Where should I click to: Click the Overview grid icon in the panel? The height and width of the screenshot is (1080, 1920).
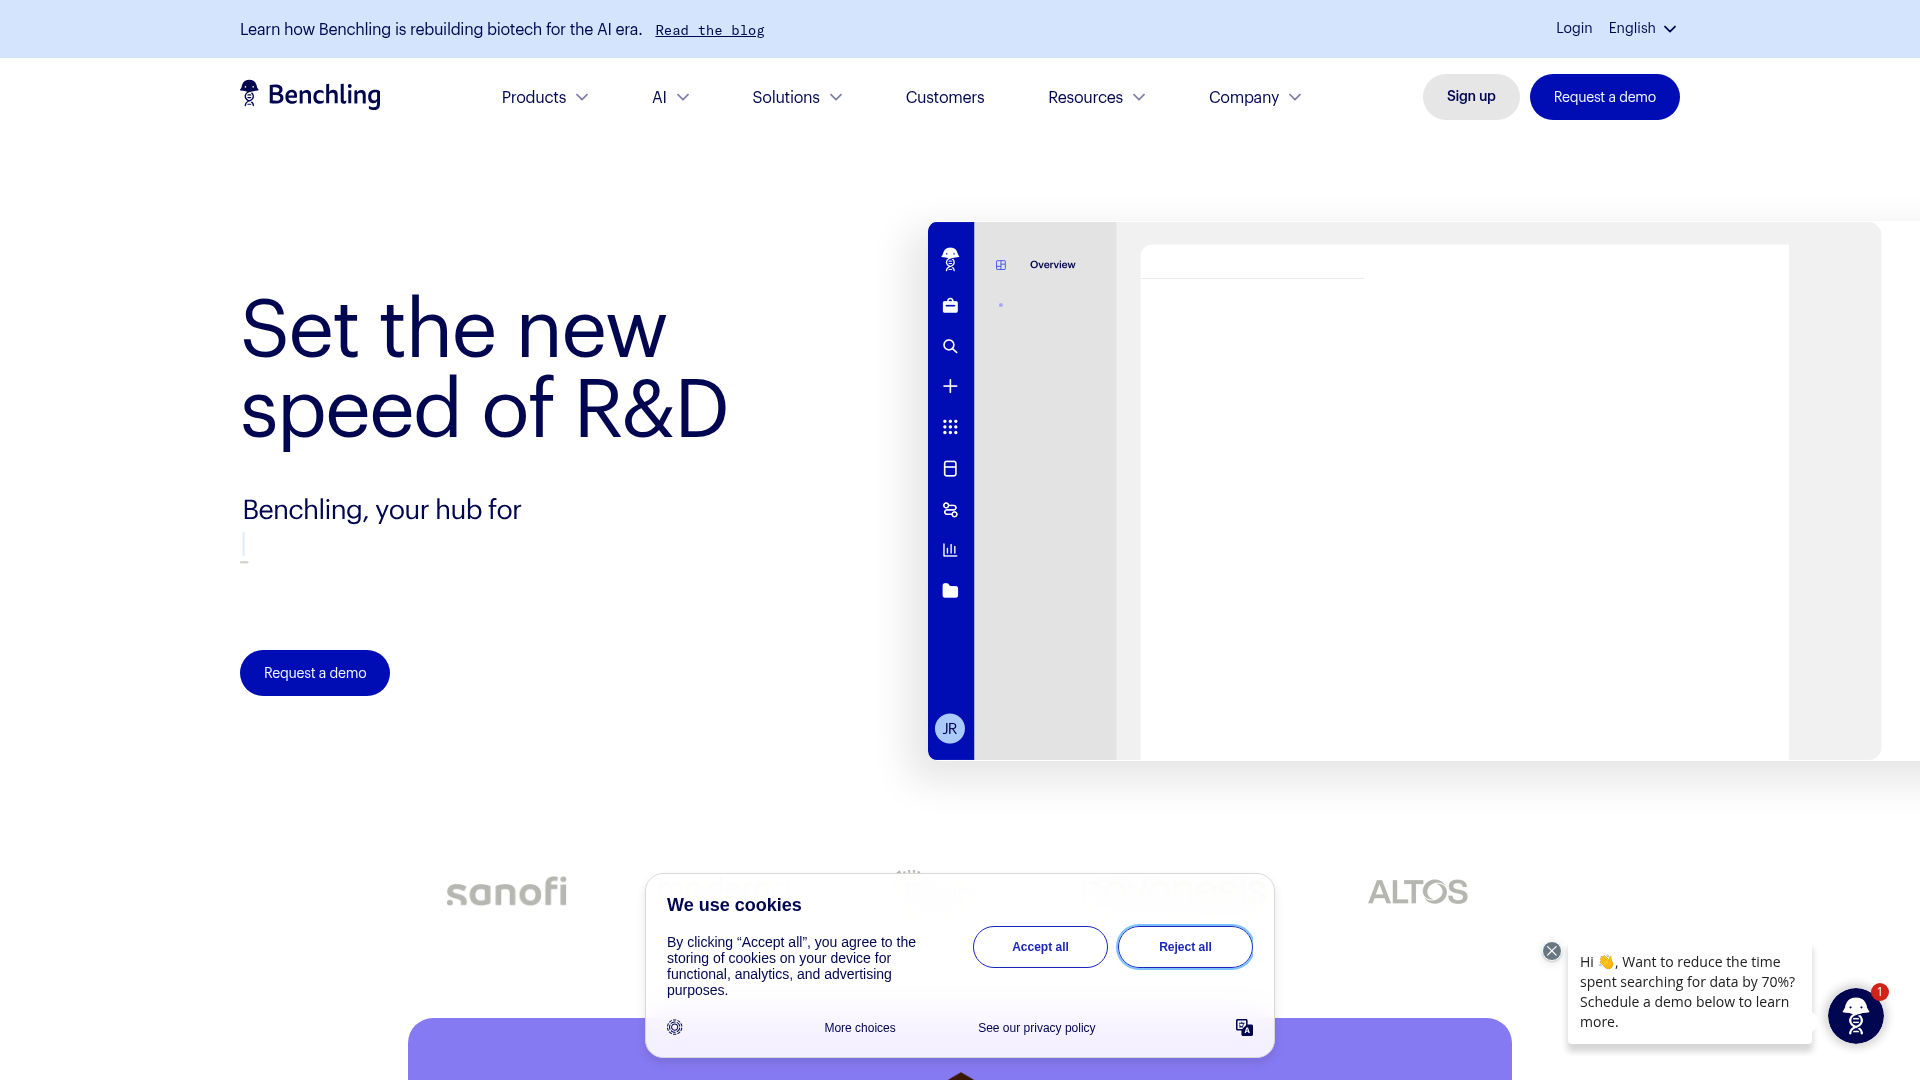point(1001,265)
